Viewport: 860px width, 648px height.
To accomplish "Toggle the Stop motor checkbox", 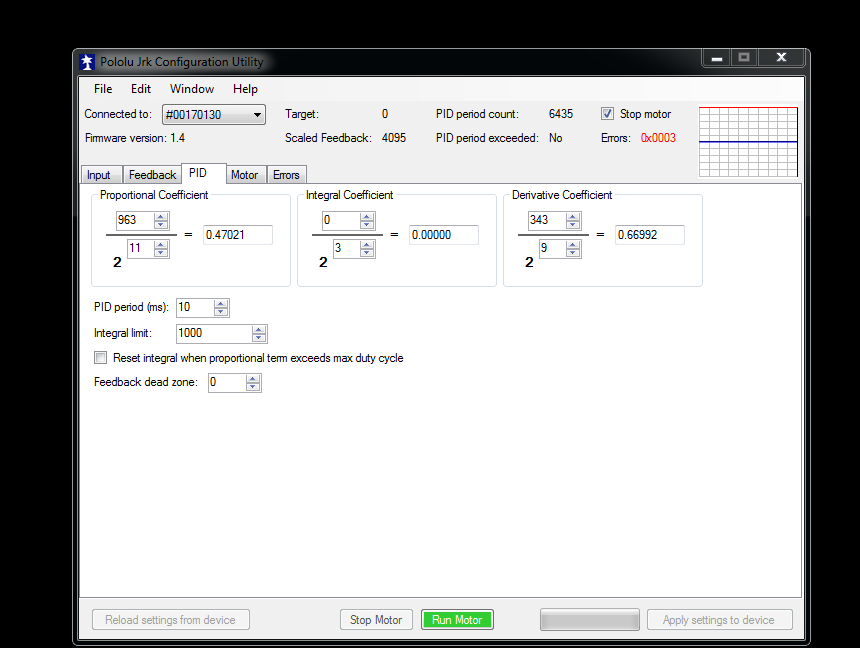I will tap(607, 114).
